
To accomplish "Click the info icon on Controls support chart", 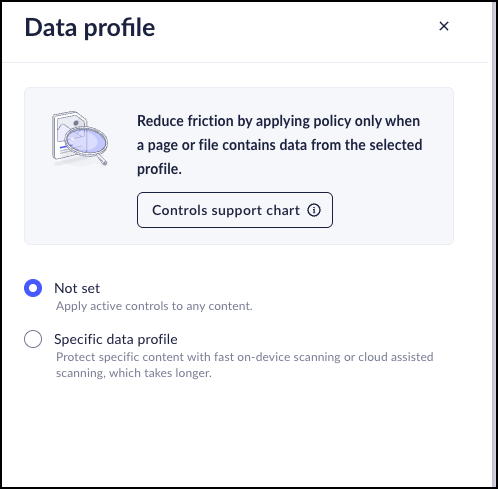I will pos(314,210).
